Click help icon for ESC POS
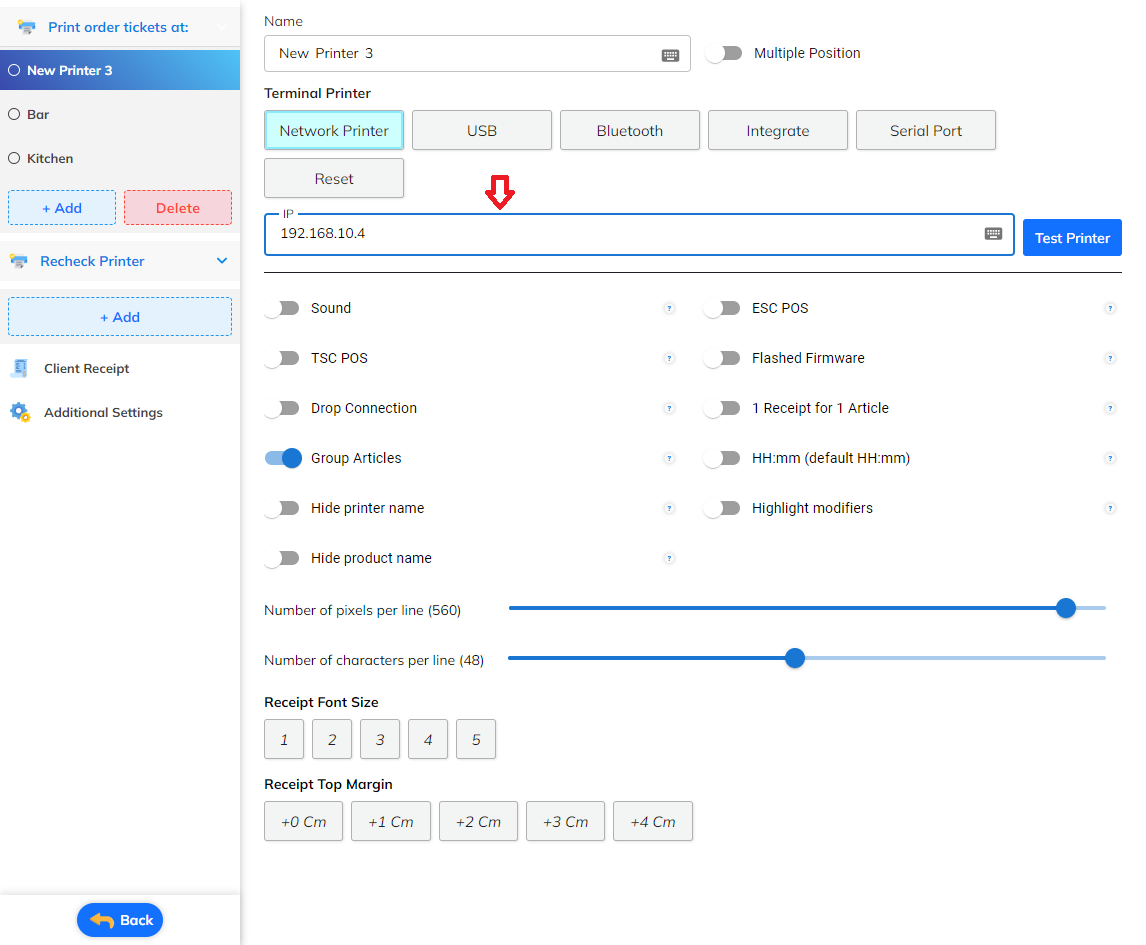 1110,308
